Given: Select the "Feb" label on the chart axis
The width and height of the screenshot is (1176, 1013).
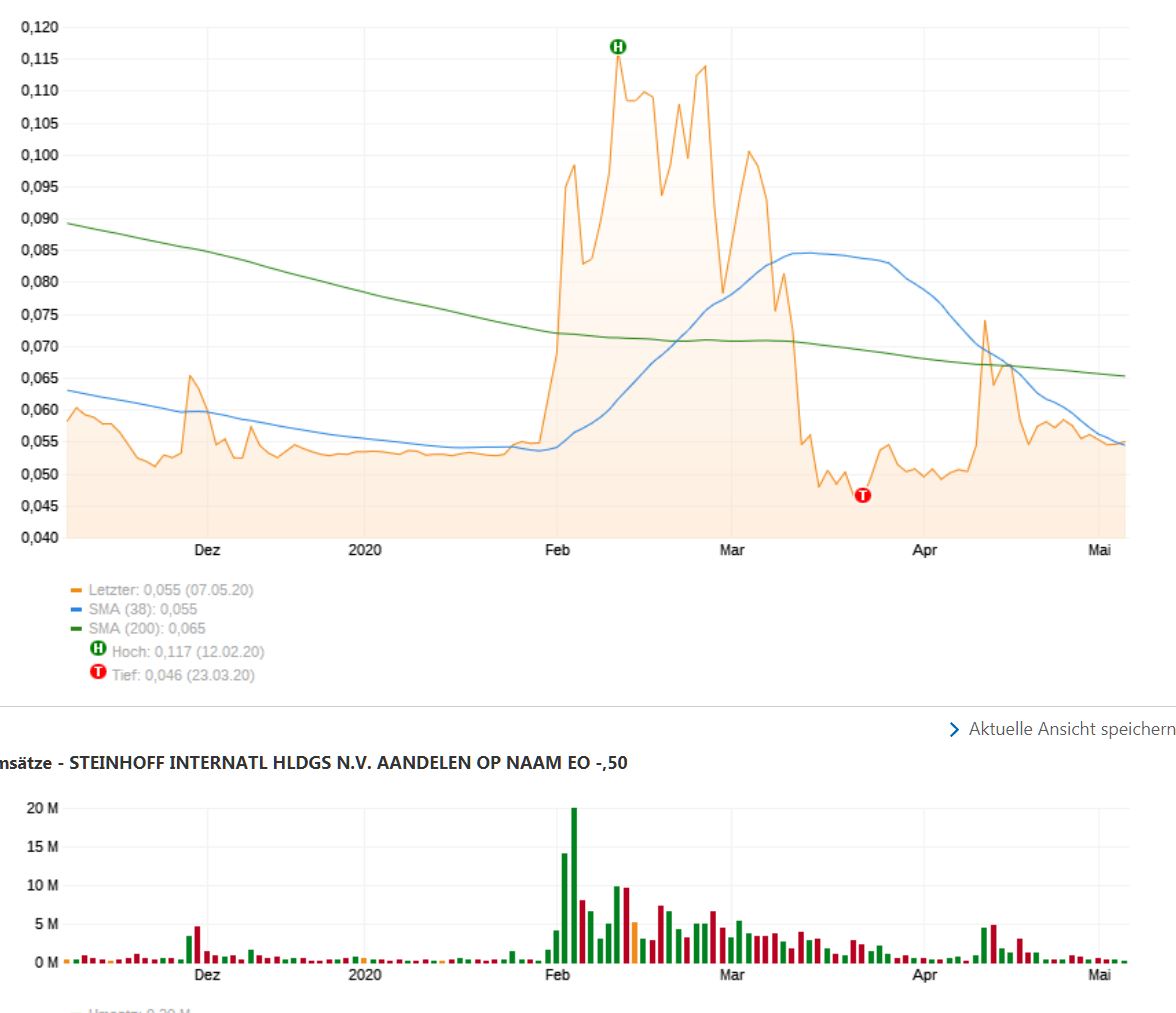Looking at the screenshot, I should point(556,550).
